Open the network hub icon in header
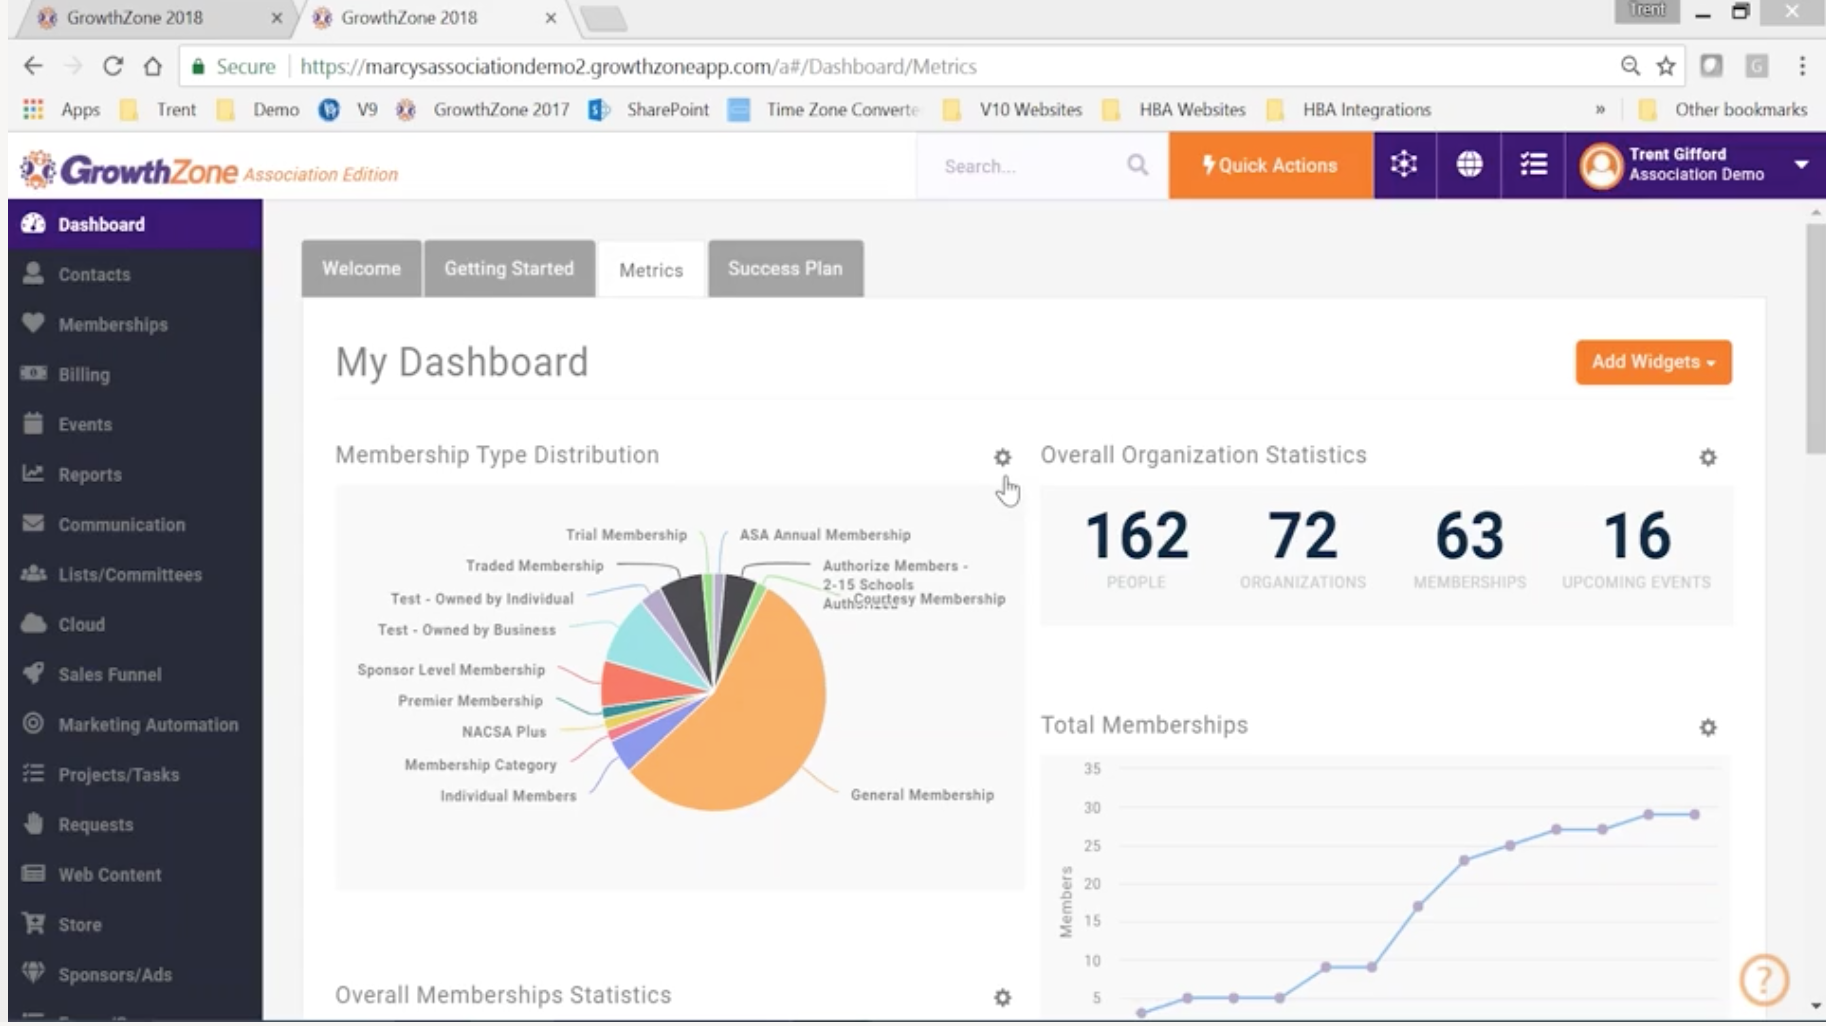Screen dimensions: 1826x1026 click(x=1404, y=165)
